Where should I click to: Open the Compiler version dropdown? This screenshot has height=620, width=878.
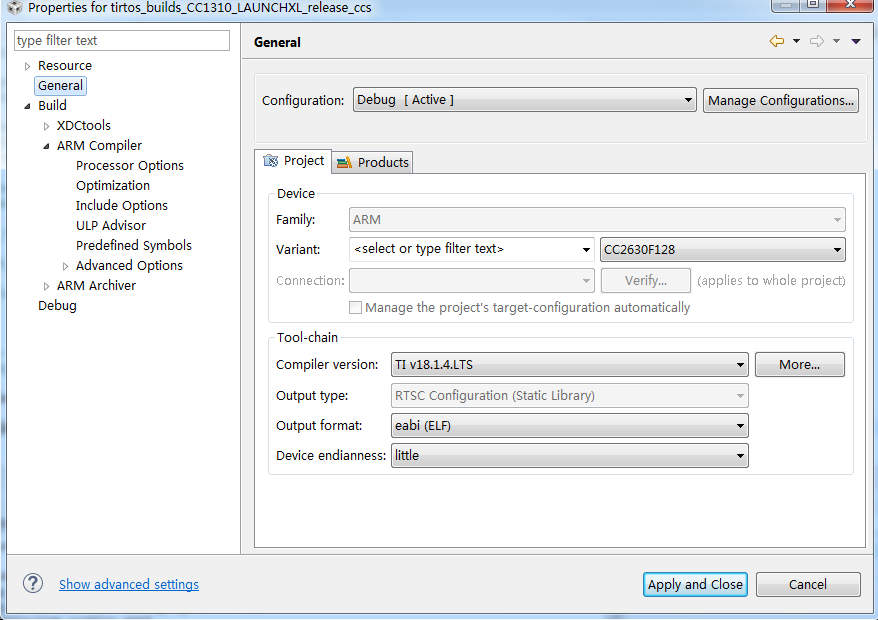569,365
